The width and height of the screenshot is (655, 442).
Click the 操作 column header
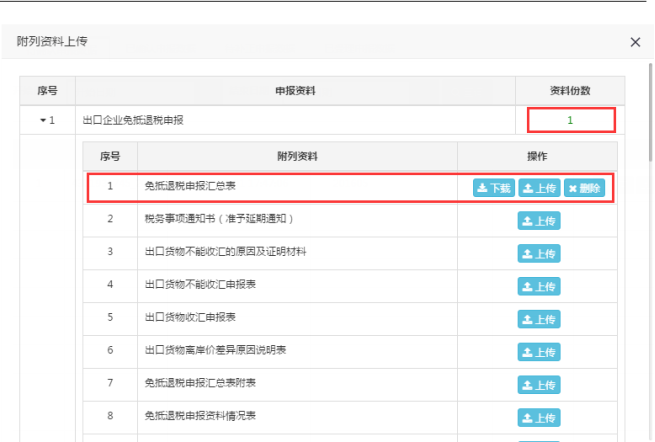(537, 157)
